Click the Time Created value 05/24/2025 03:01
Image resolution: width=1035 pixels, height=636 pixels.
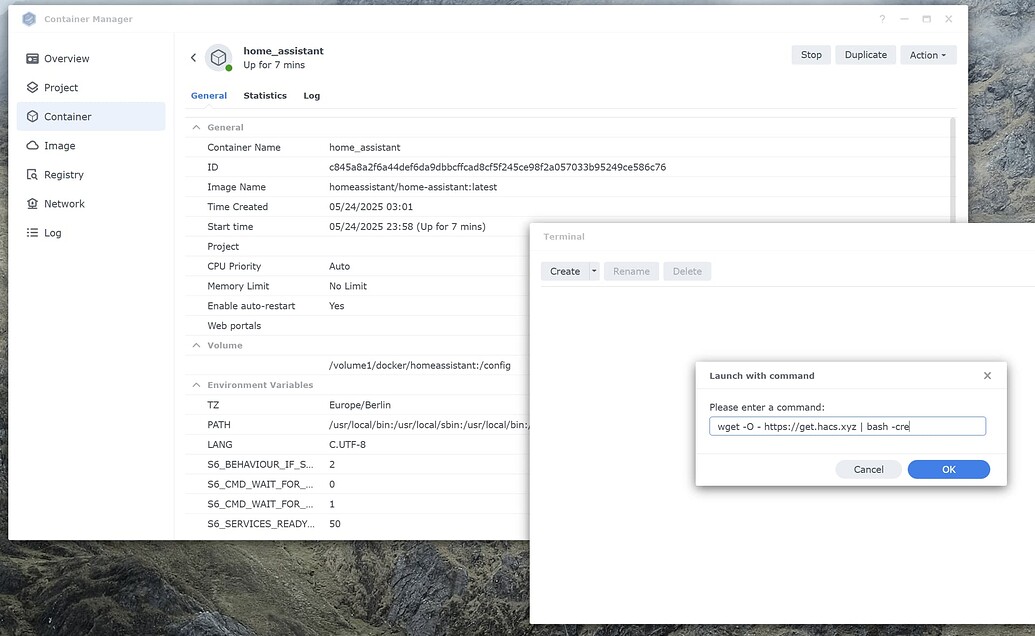tap(371, 207)
